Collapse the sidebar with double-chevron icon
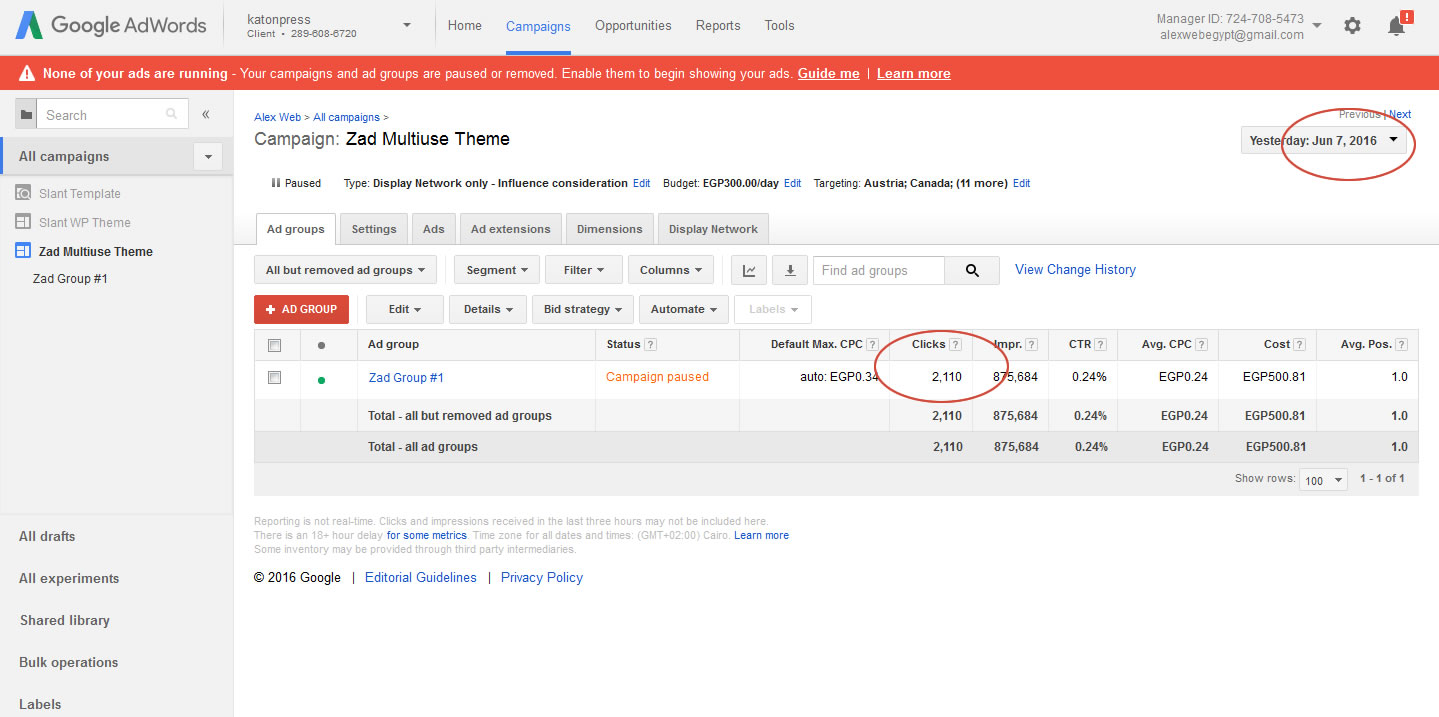Viewport: 1439px width, 717px height. pyautogui.click(x=206, y=114)
